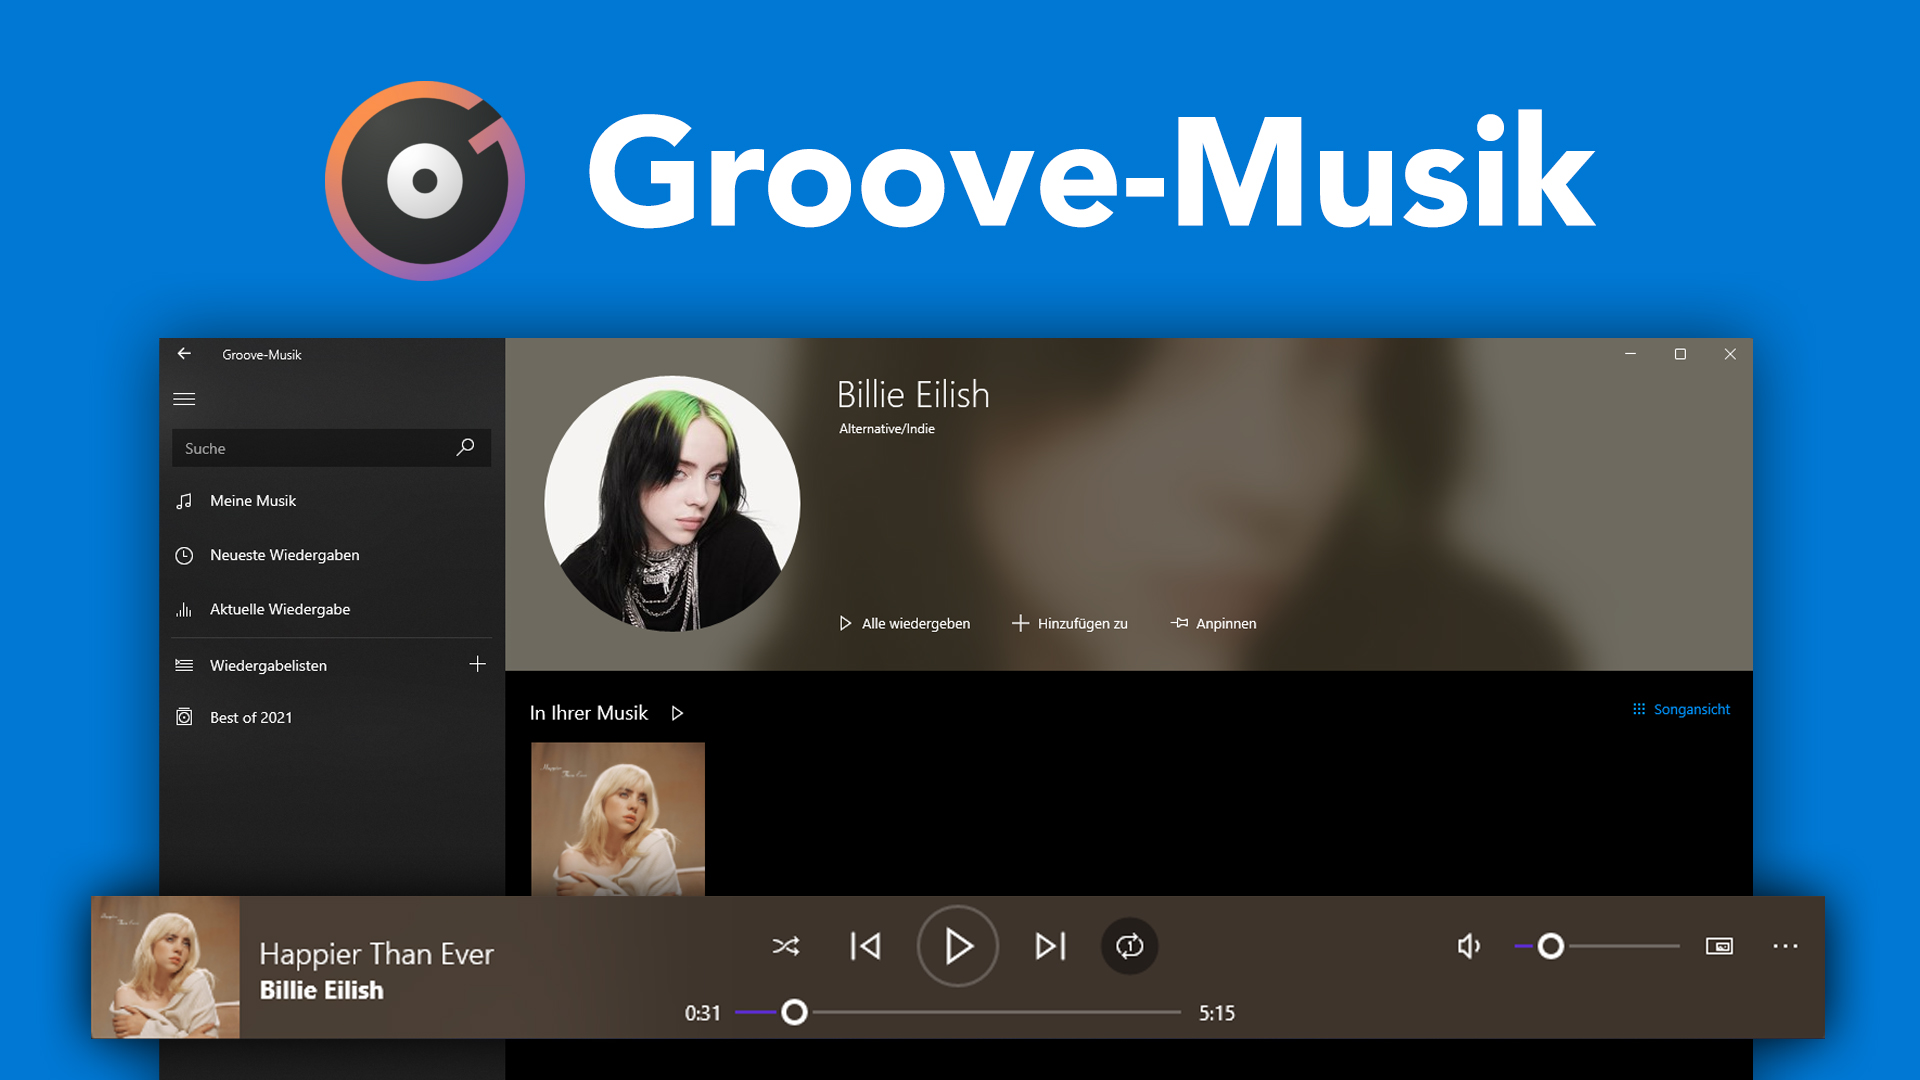Select the Meine Musik sidebar icon
Screen dimensions: 1920x1080
coord(184,500)
